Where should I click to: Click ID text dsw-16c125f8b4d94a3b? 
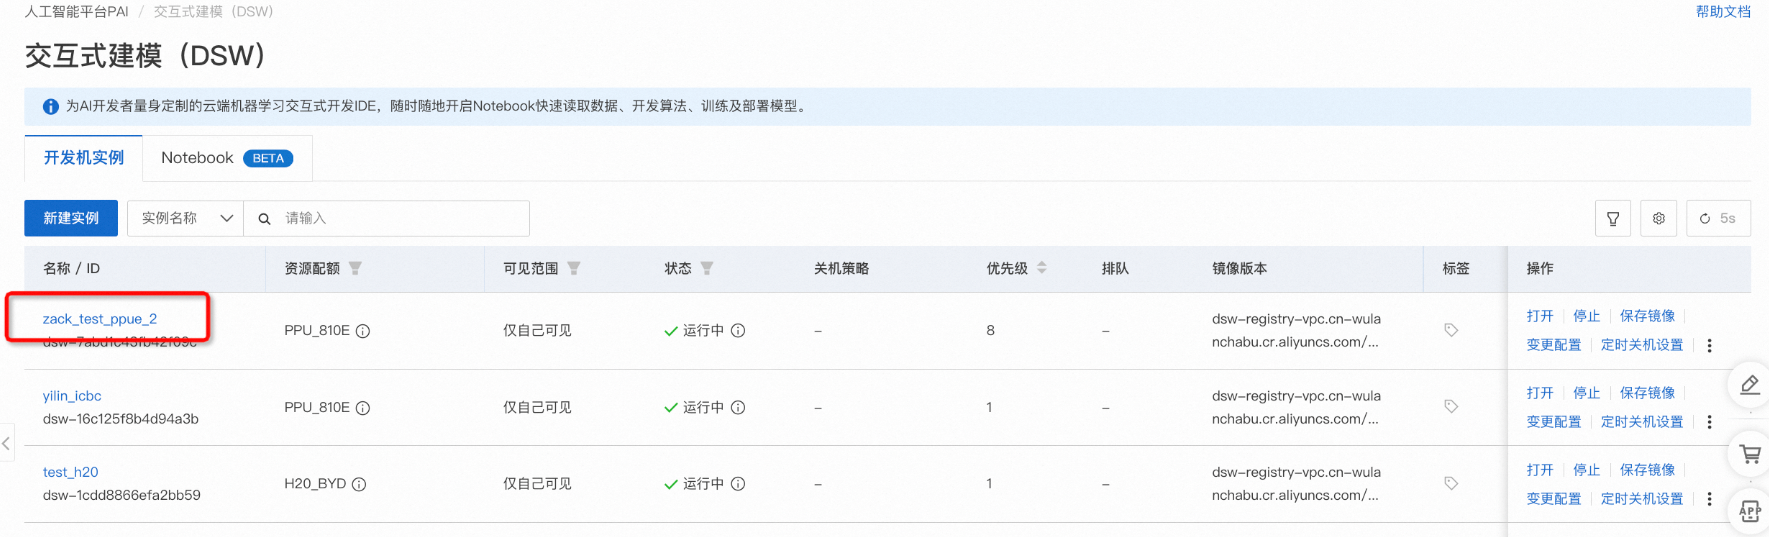click(121, 419)
